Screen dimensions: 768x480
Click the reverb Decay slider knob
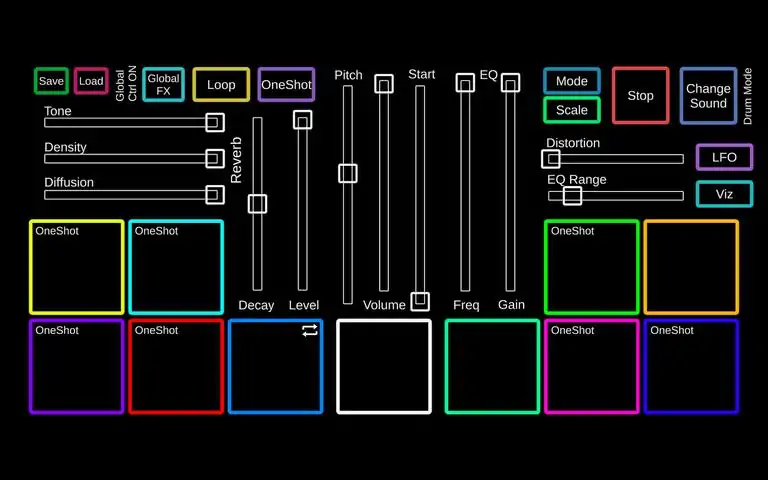pyautogui.click(x=257, y=204)
